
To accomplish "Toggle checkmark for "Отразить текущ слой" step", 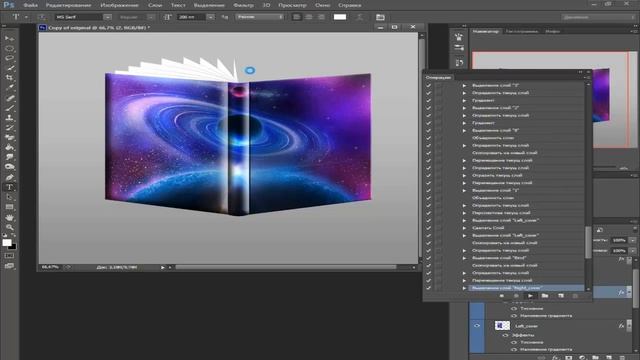I will [429, 175].
